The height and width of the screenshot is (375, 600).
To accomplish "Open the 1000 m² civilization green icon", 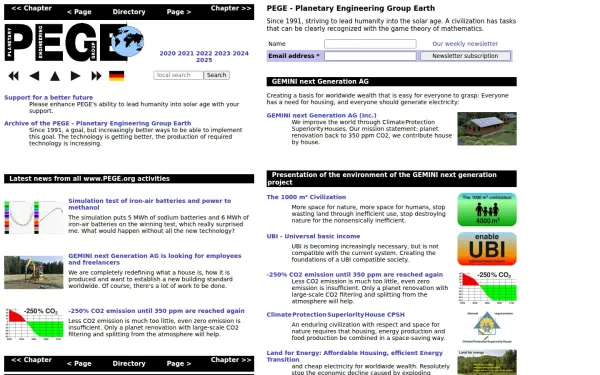I will pos(487,209).
